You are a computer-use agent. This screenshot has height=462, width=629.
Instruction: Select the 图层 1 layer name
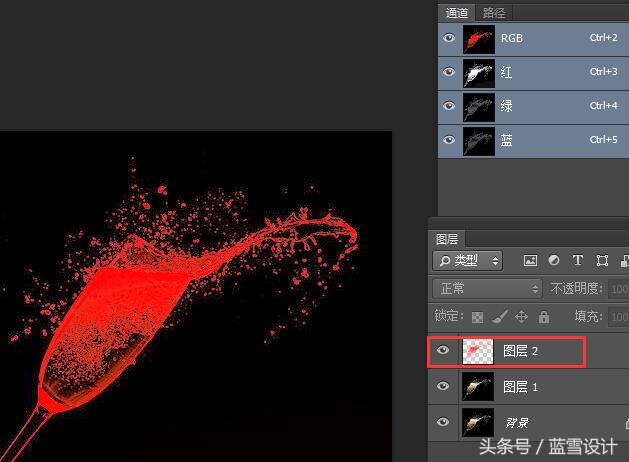[520, 387]
